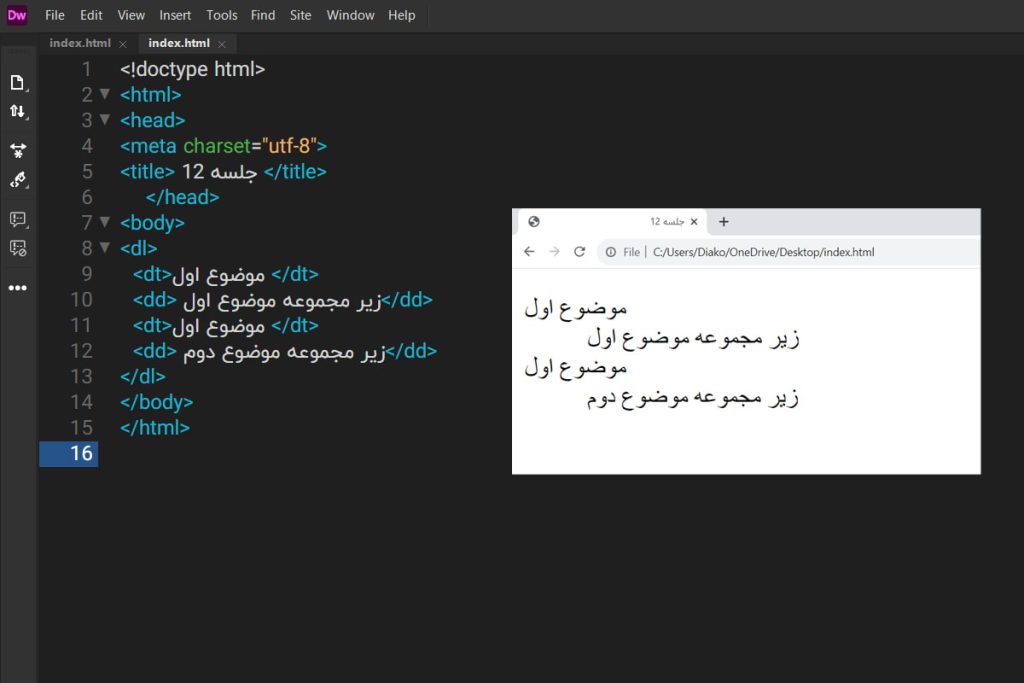Close the browser tab titled 12 جلسه
Screen dimensions: 1024x683
point(694,221)
